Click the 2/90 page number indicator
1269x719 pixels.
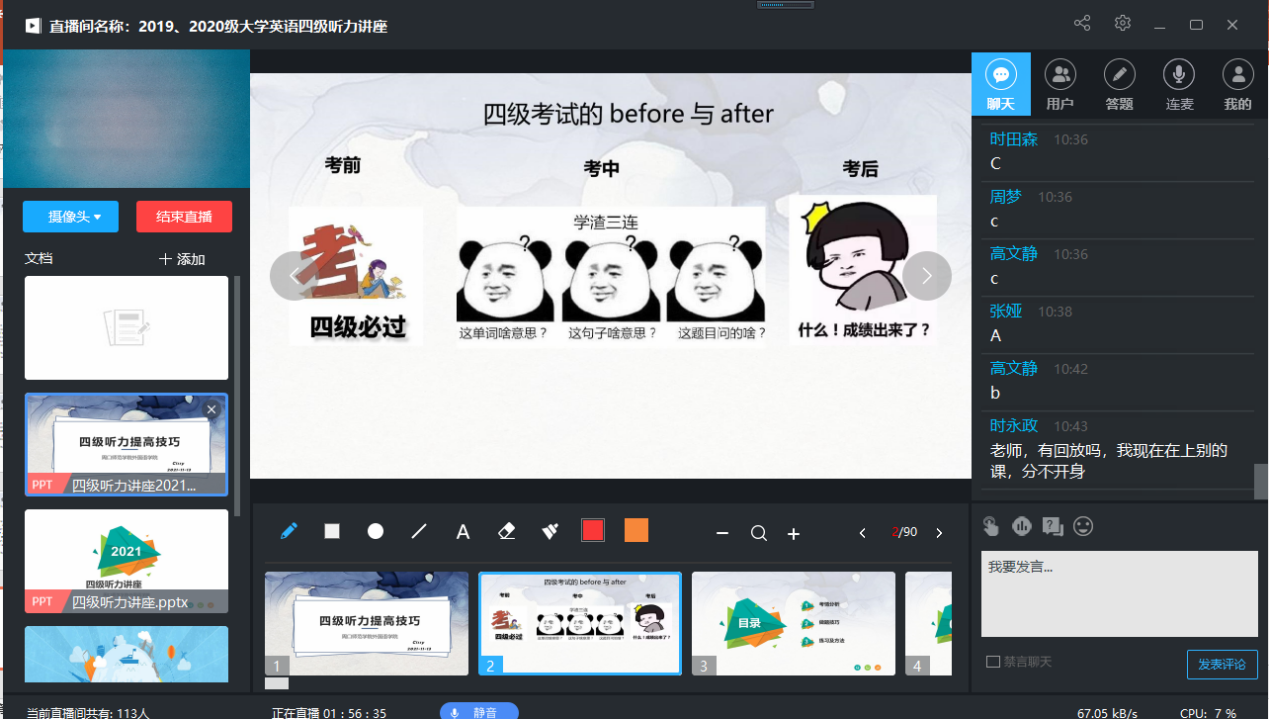click(904, 533)
